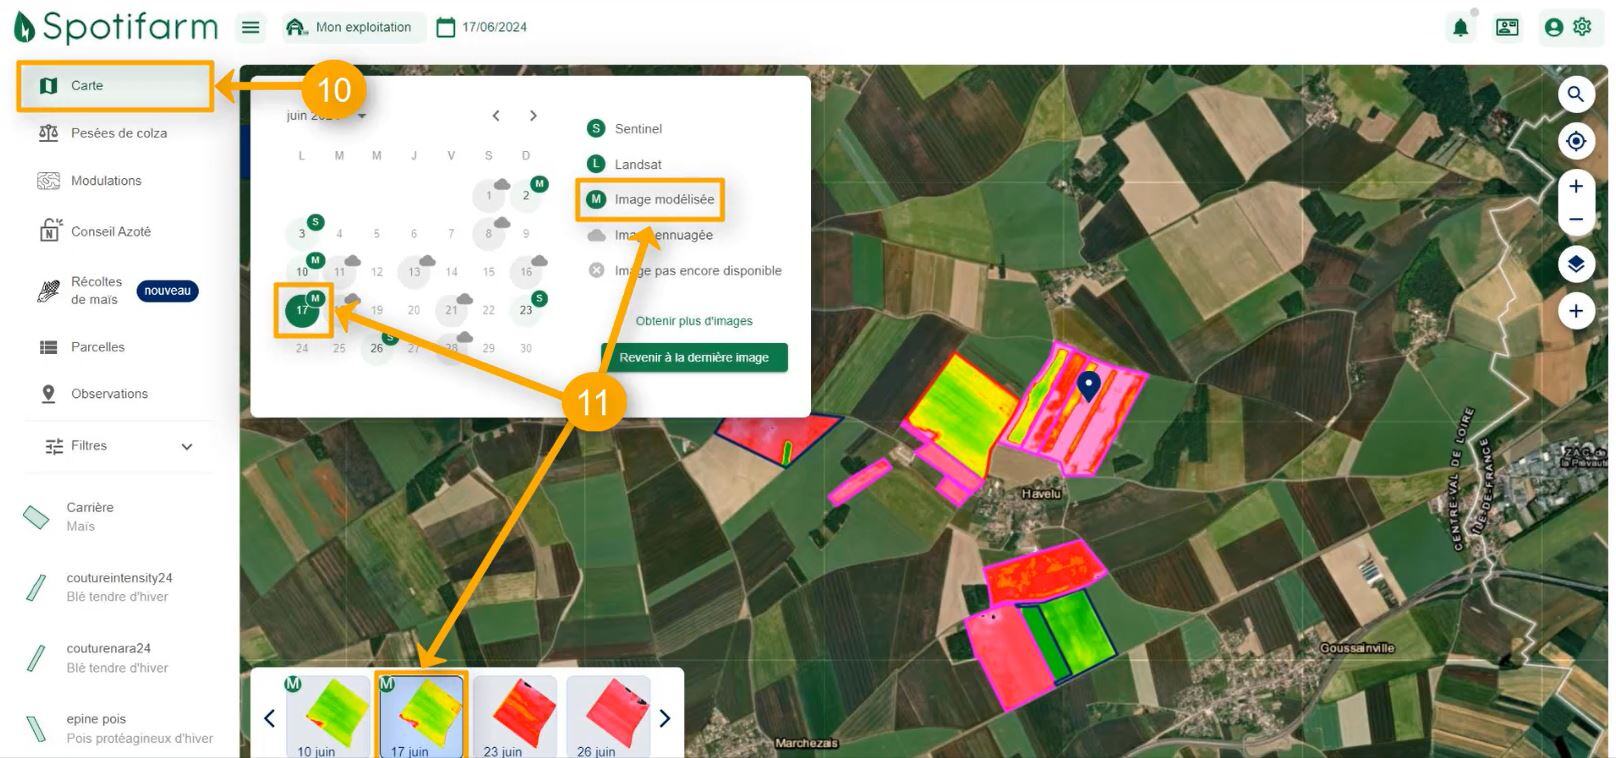Select the 23 juin image thumbnail
Viewport: 1616px width, 758px height.
(515, 715)
